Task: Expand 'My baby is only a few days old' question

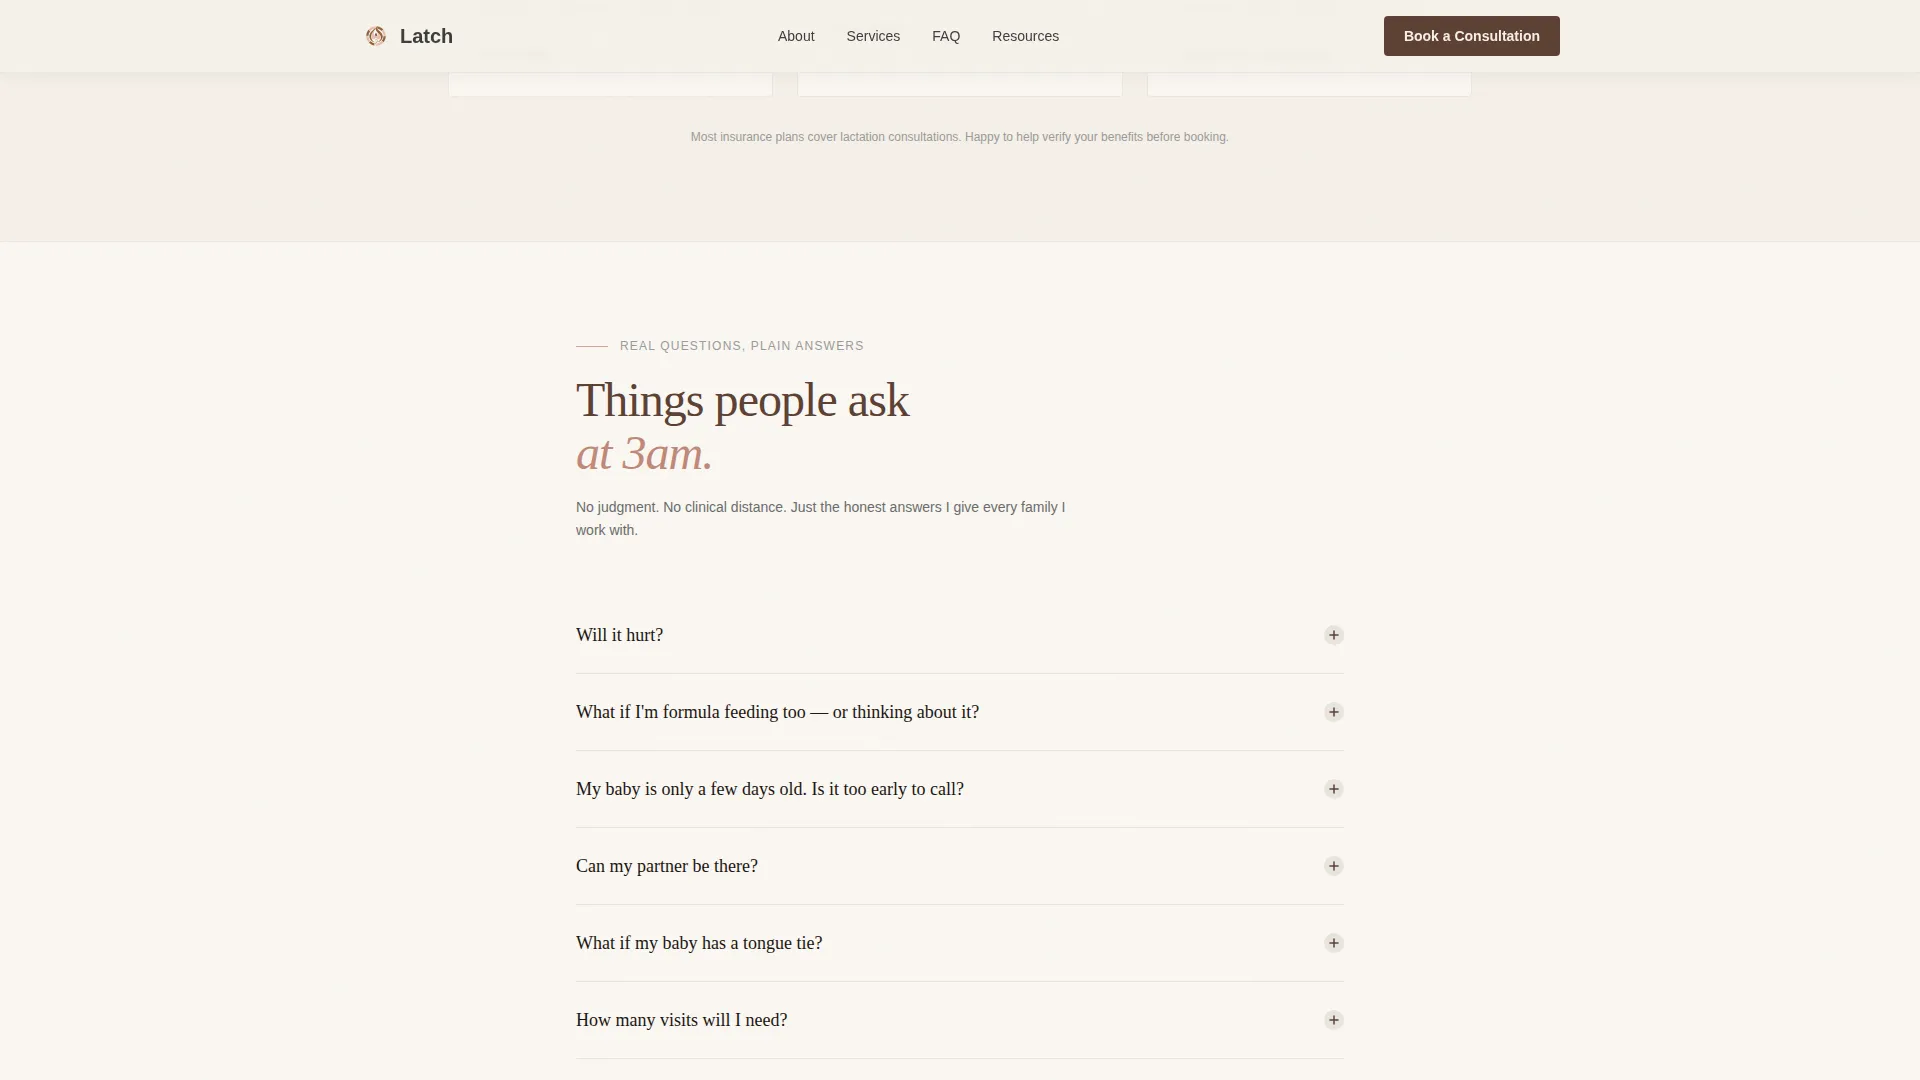Action: coord(959,789)
